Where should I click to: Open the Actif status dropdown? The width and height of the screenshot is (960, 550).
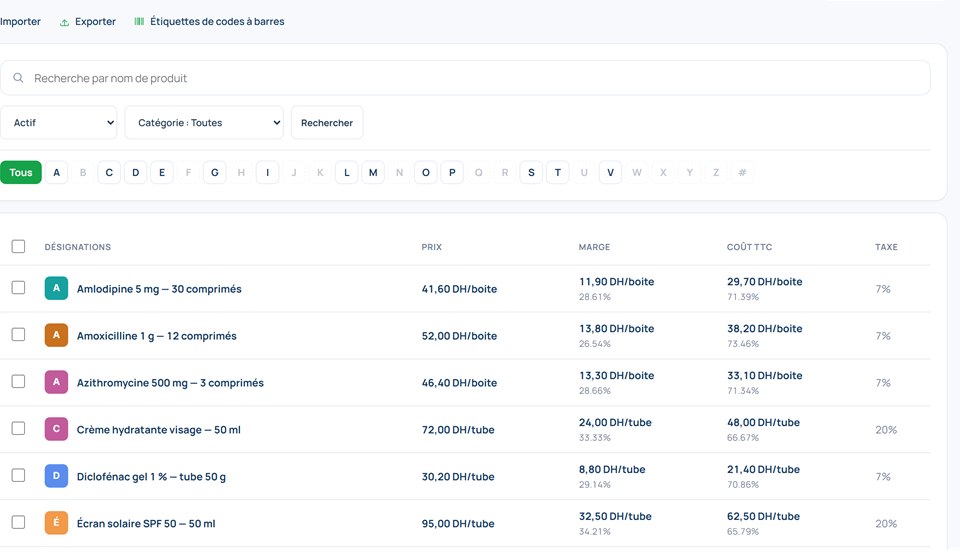click(x=59, y=122)
